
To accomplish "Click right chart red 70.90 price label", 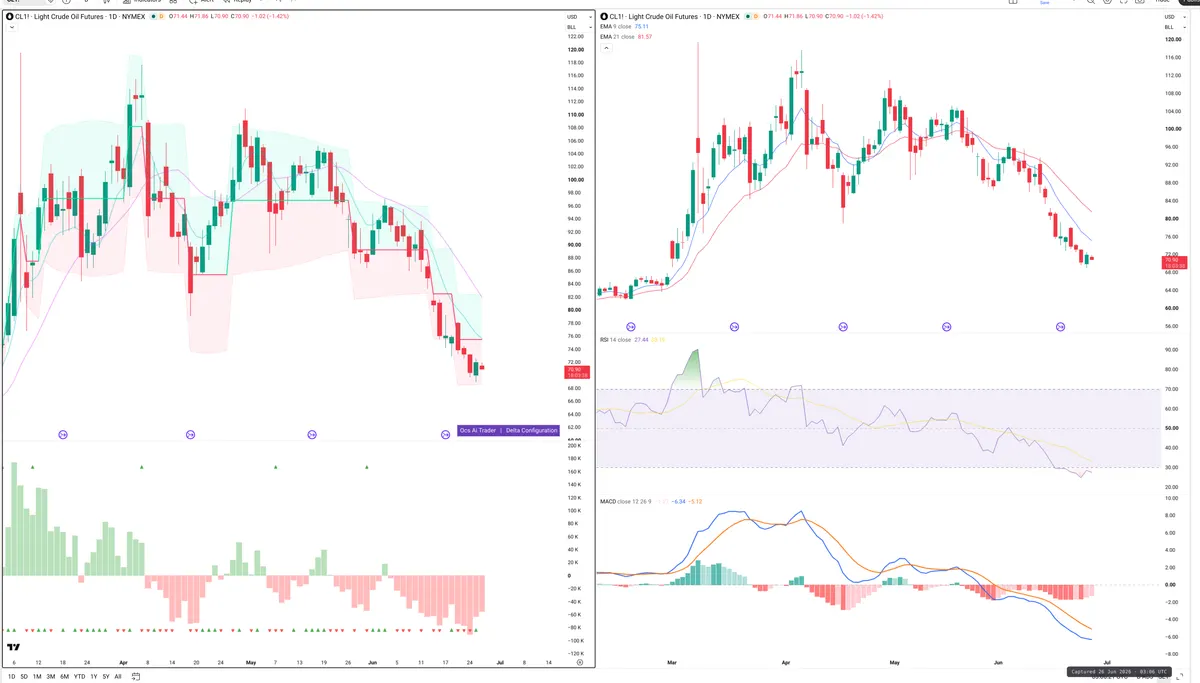I will coord(1172,263).
